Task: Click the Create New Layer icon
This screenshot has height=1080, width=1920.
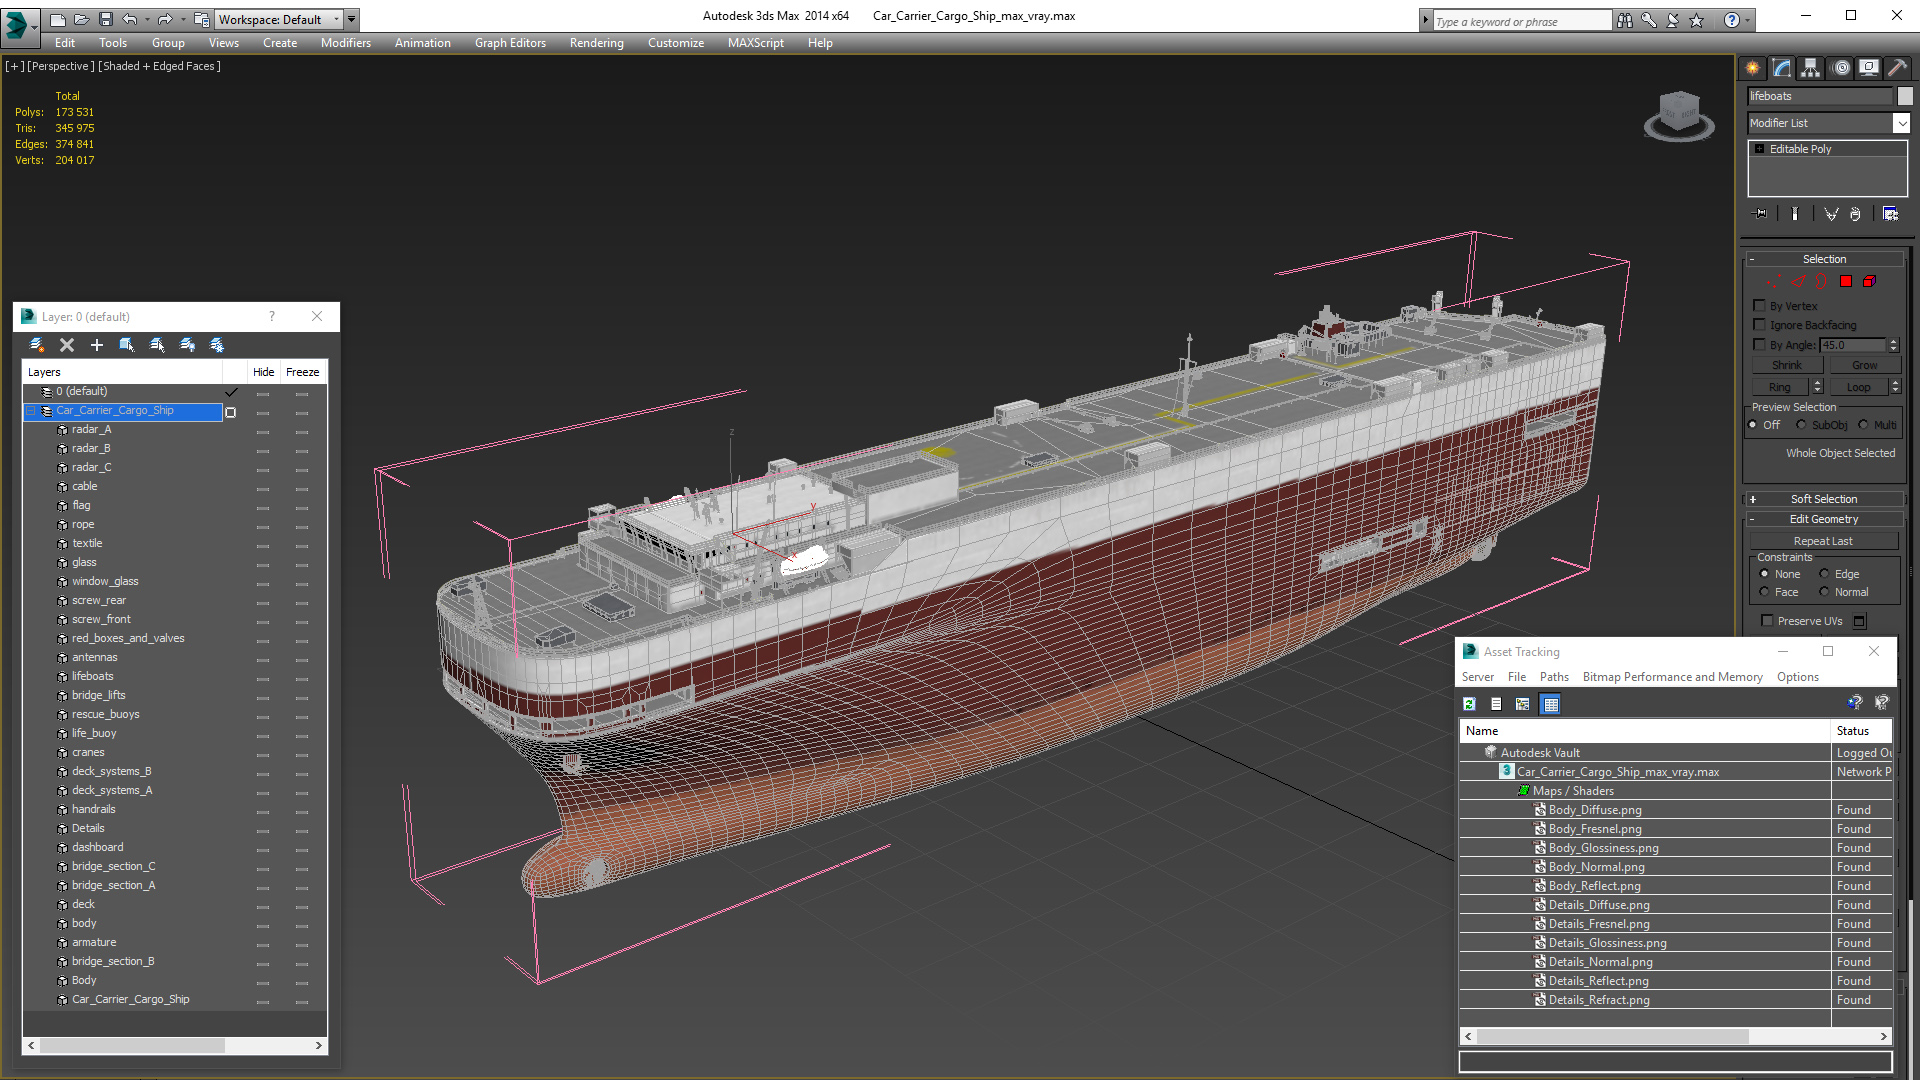Action: (37, 345)
